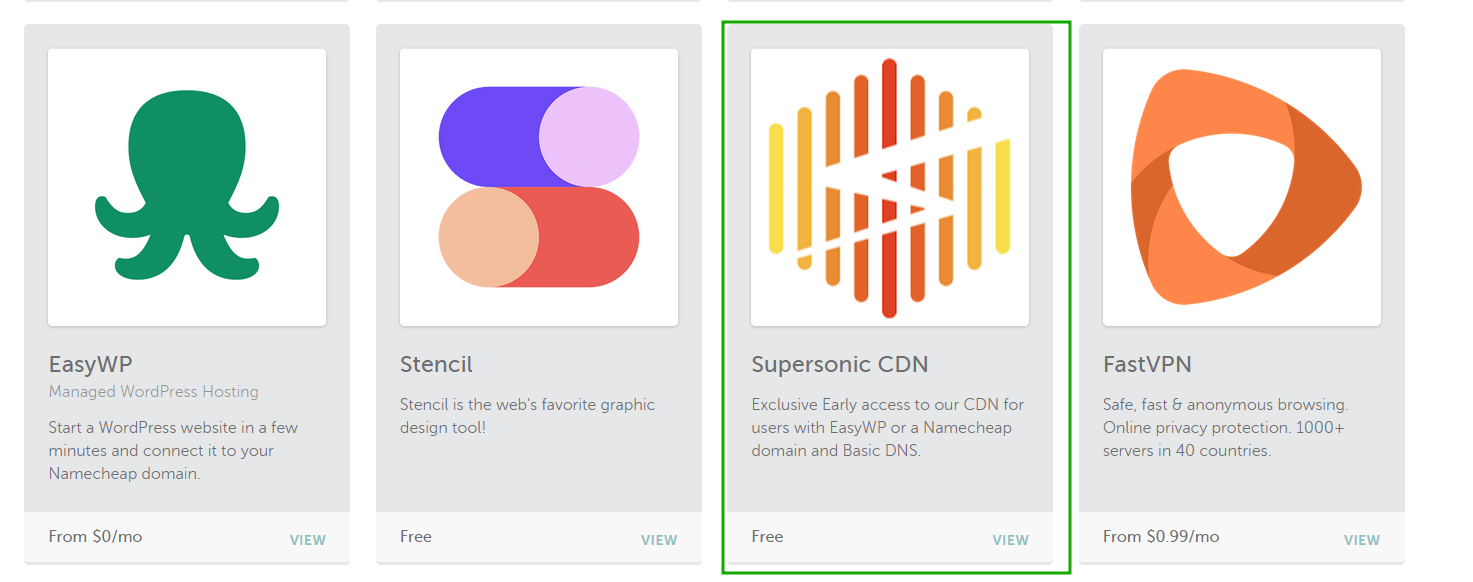Screen dimensions: 1473x582
Task: Click the EasyWP description about WordPress website
Action: [174, 451]
